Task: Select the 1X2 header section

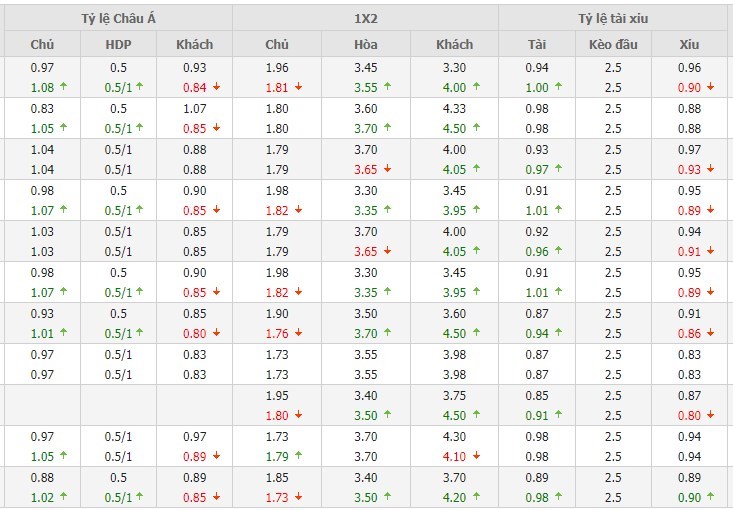Action: coord(366,19)
